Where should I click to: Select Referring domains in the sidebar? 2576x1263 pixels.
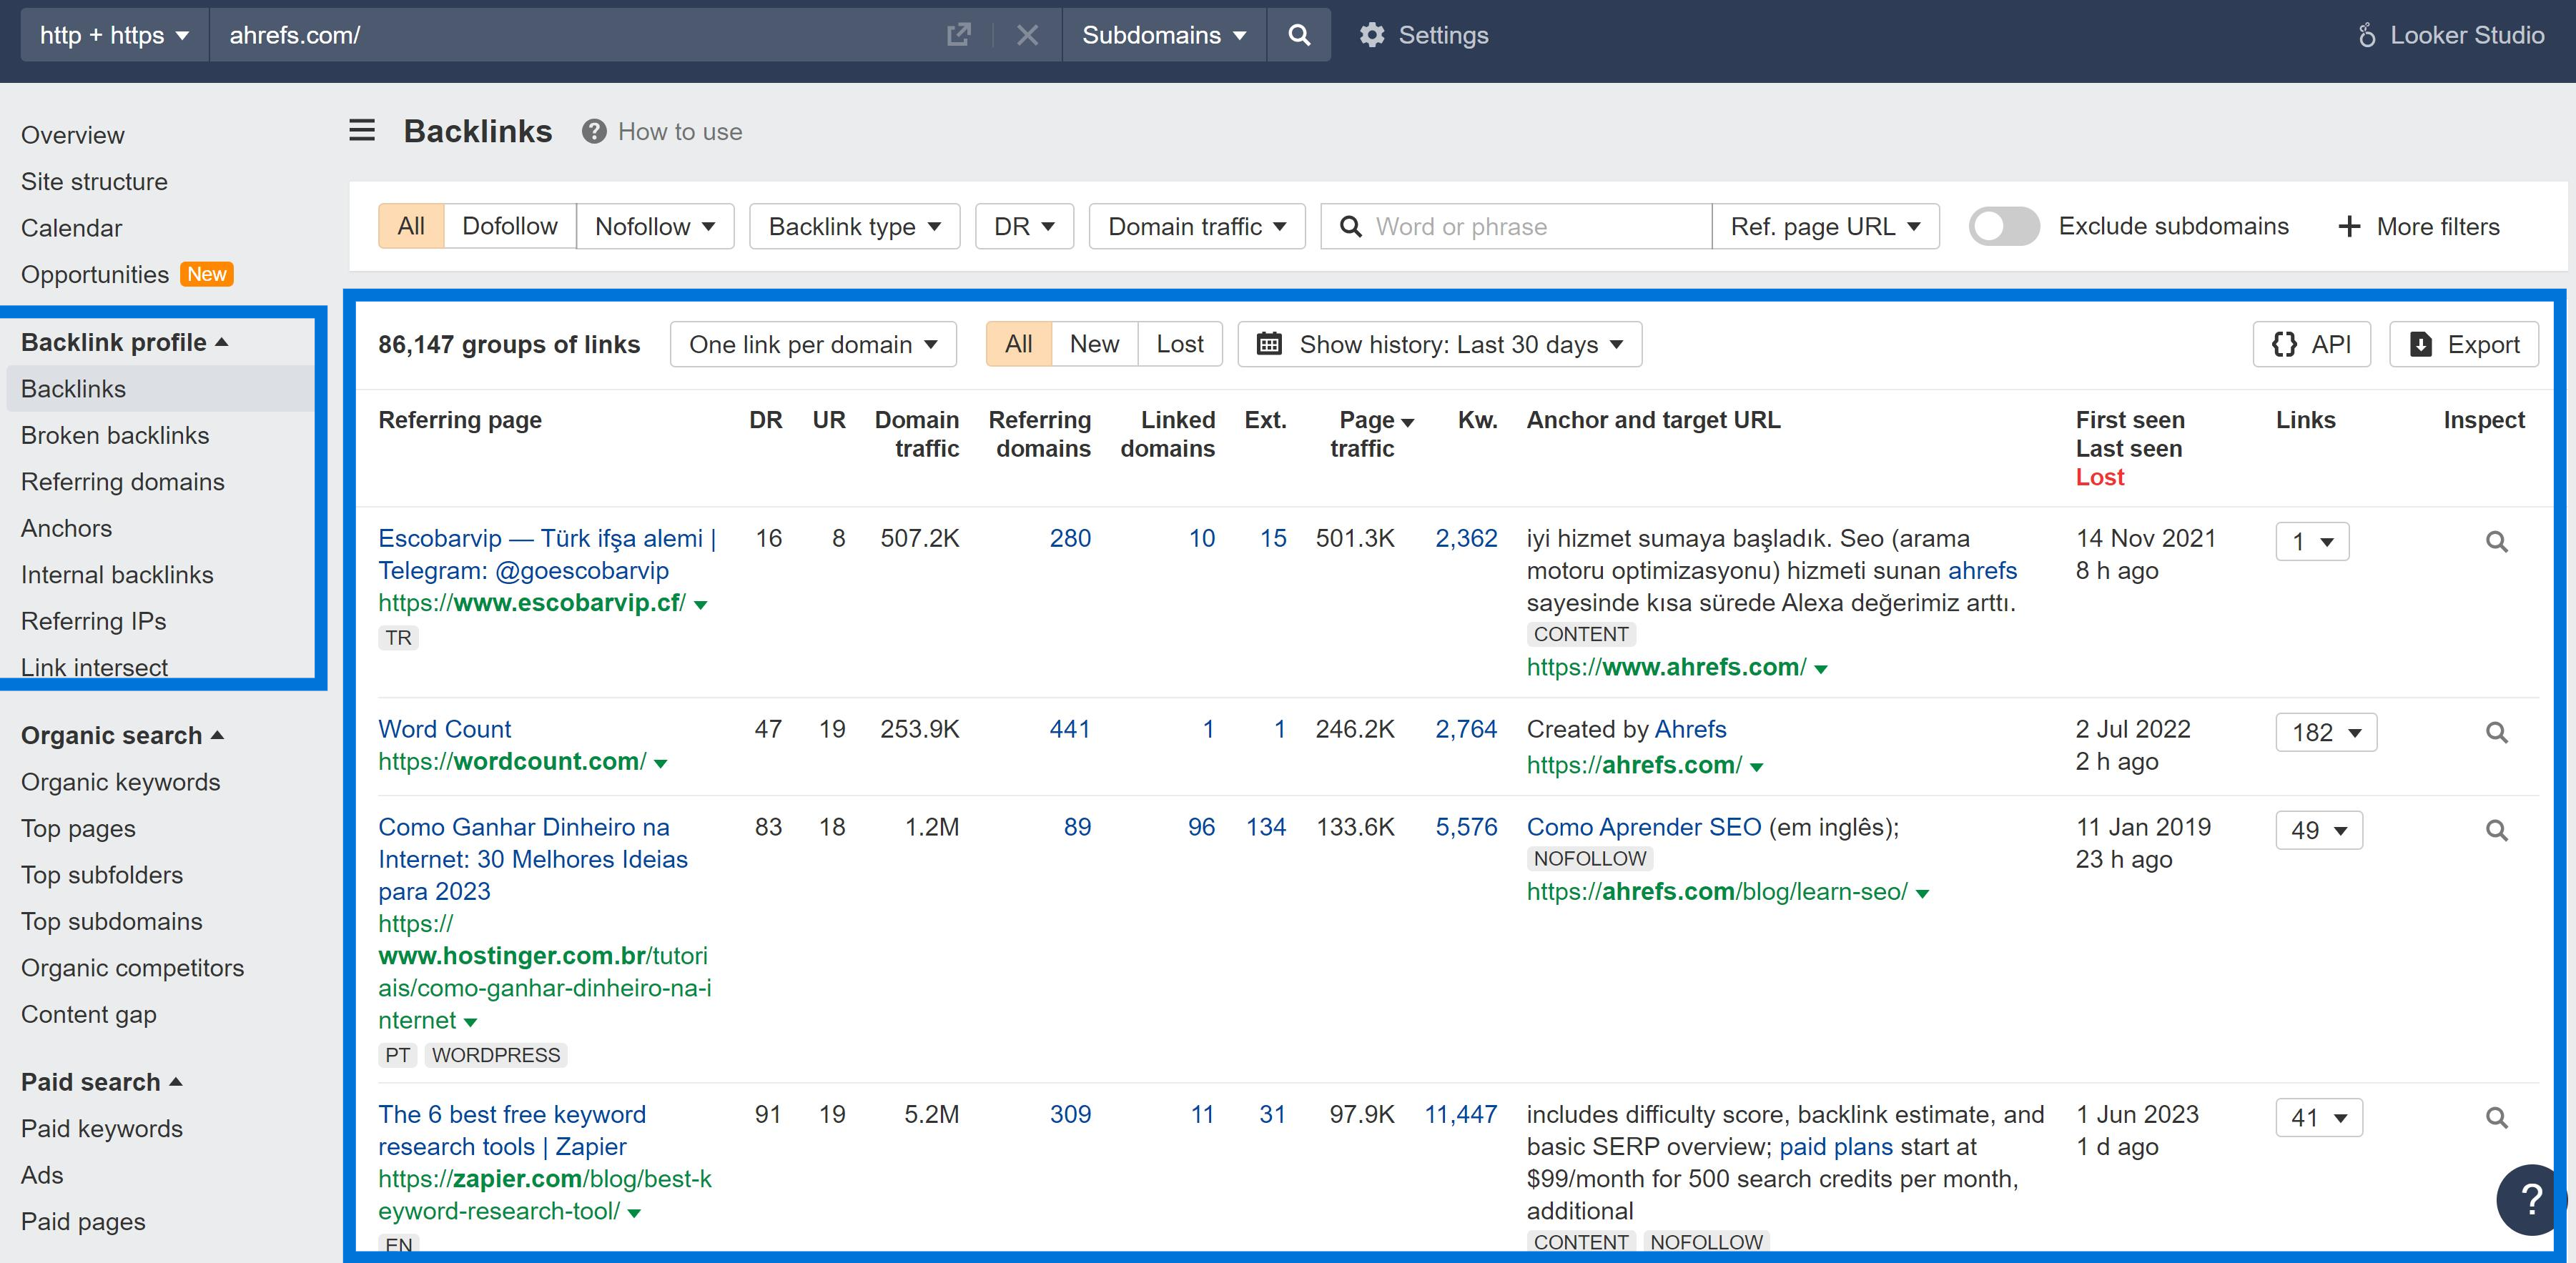click(122, 481)
